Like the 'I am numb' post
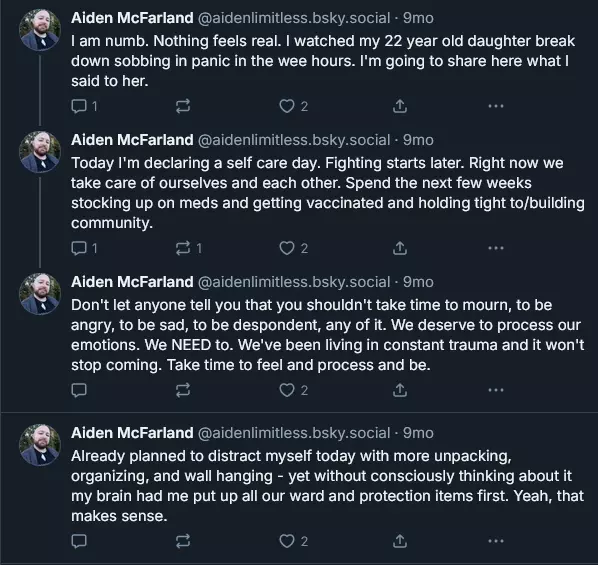The width and height of the screenshot is (598, 565). (293, 106)
